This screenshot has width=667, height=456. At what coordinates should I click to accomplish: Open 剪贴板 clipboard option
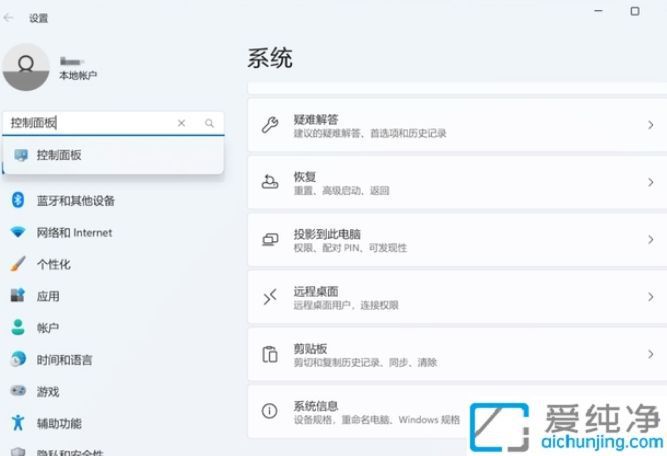point(457,354)
